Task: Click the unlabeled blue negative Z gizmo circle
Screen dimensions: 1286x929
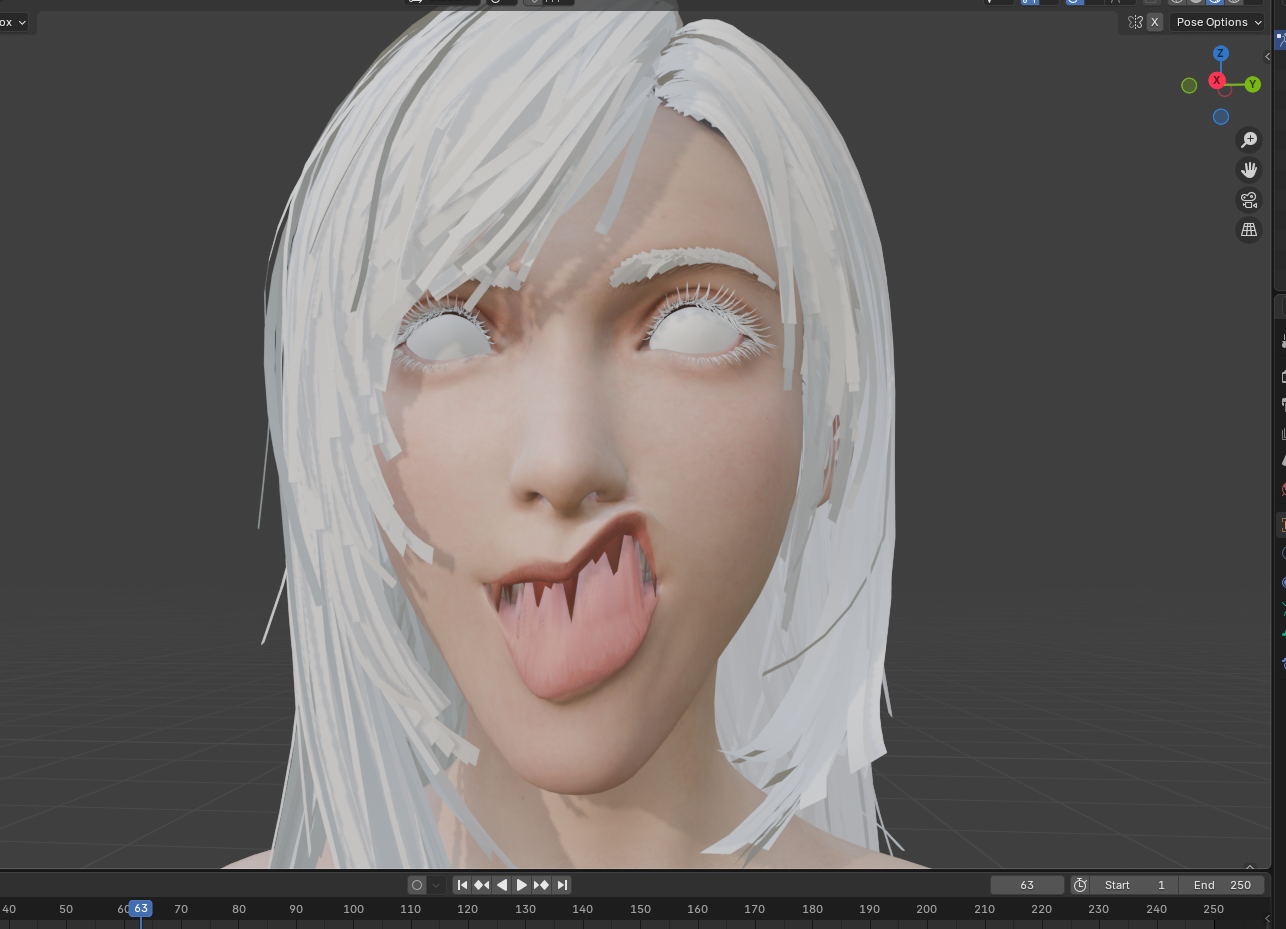Action: point(1221,117)
